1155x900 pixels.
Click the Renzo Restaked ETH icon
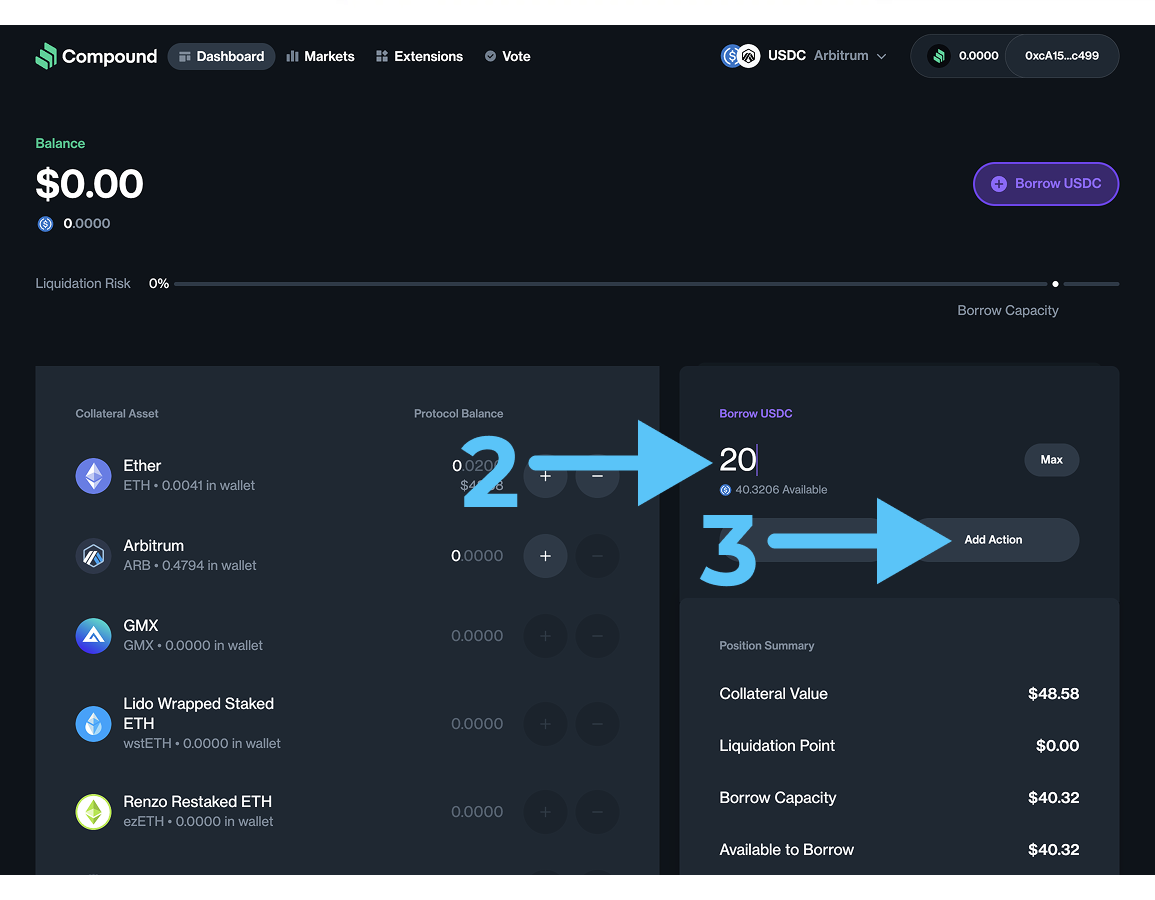click(94, 811)
